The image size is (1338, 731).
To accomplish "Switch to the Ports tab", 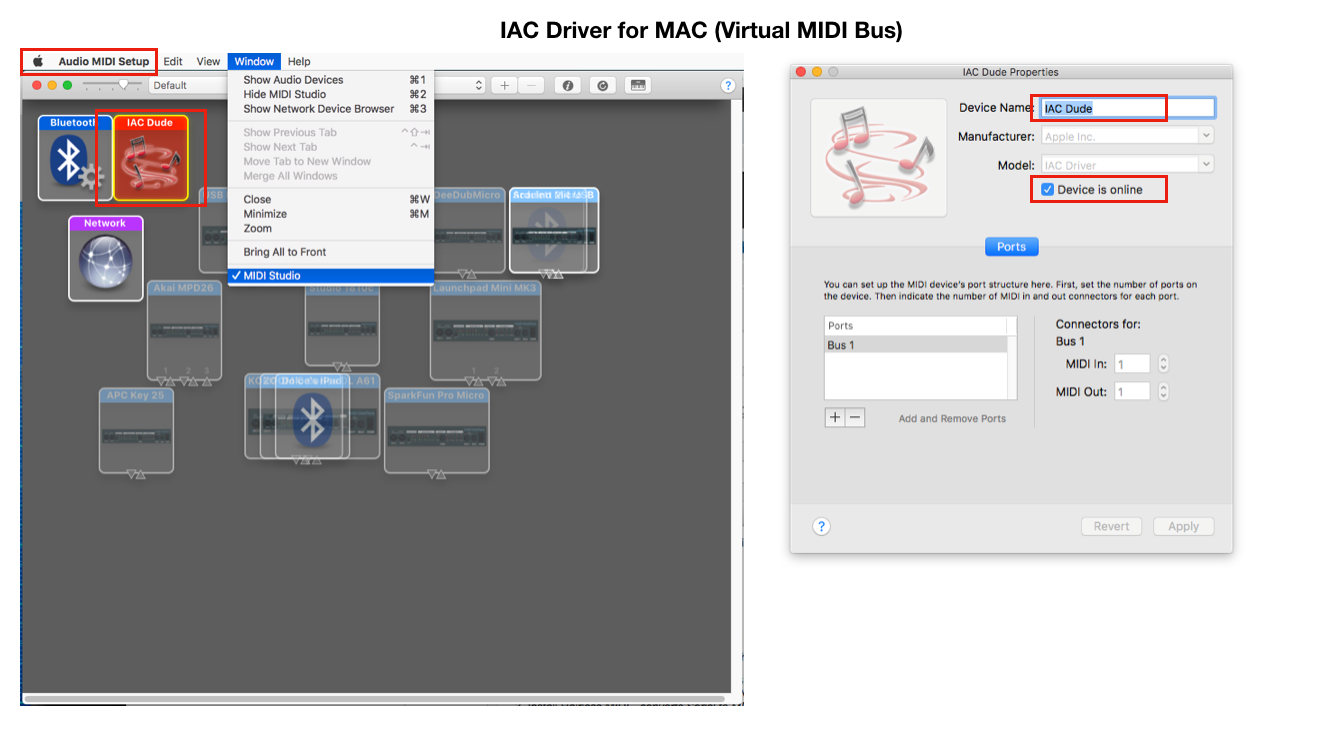I will (1011, 246).
